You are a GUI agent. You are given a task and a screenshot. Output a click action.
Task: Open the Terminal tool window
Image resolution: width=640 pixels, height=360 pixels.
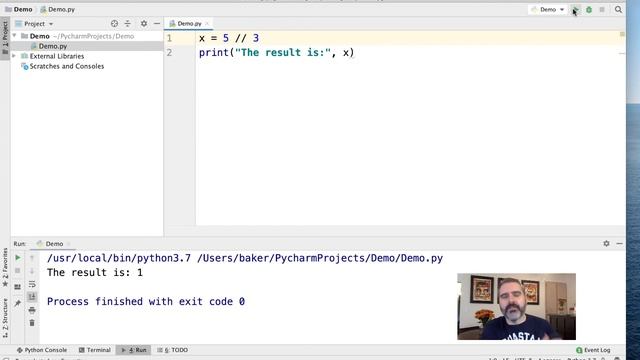coord(95,350)
